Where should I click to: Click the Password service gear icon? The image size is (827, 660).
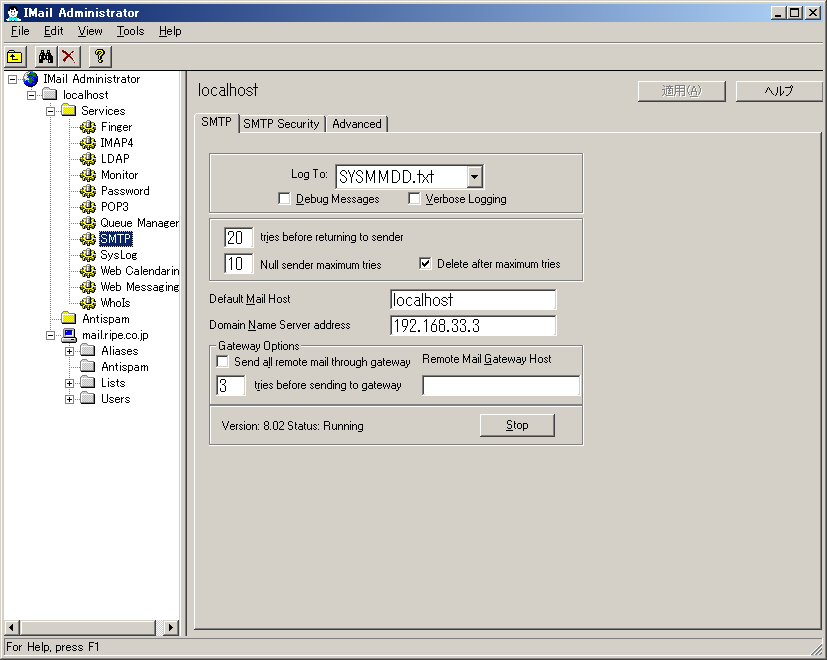click(x=88, y=191)
